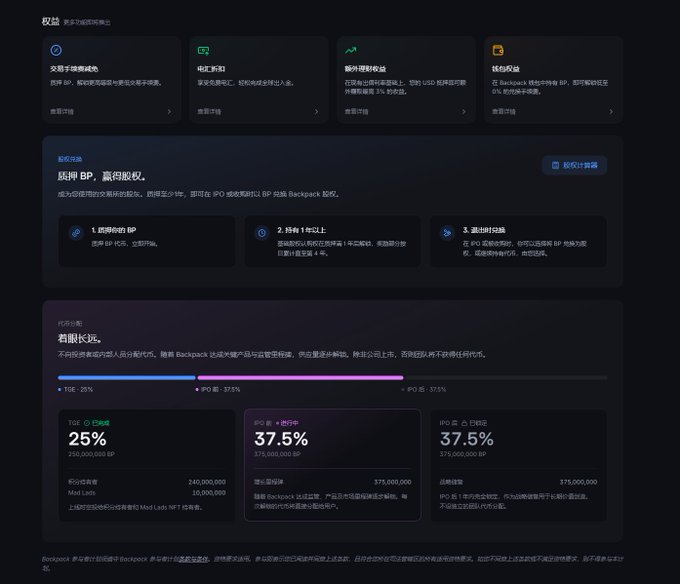
Task: Click the 'Mad Lads' row label
Action: click(x=82, y=493)
